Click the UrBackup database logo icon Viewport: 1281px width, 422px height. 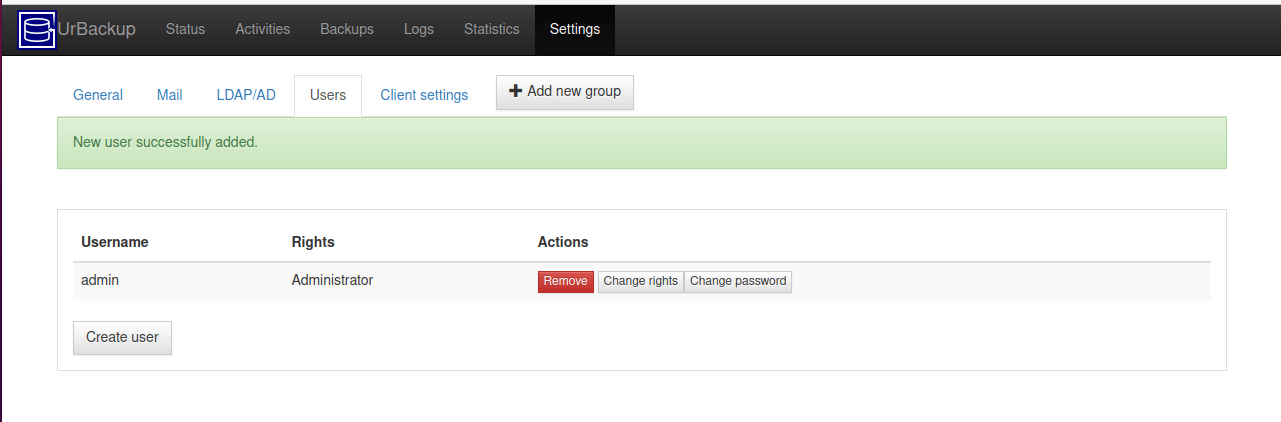tap(37, 30)
